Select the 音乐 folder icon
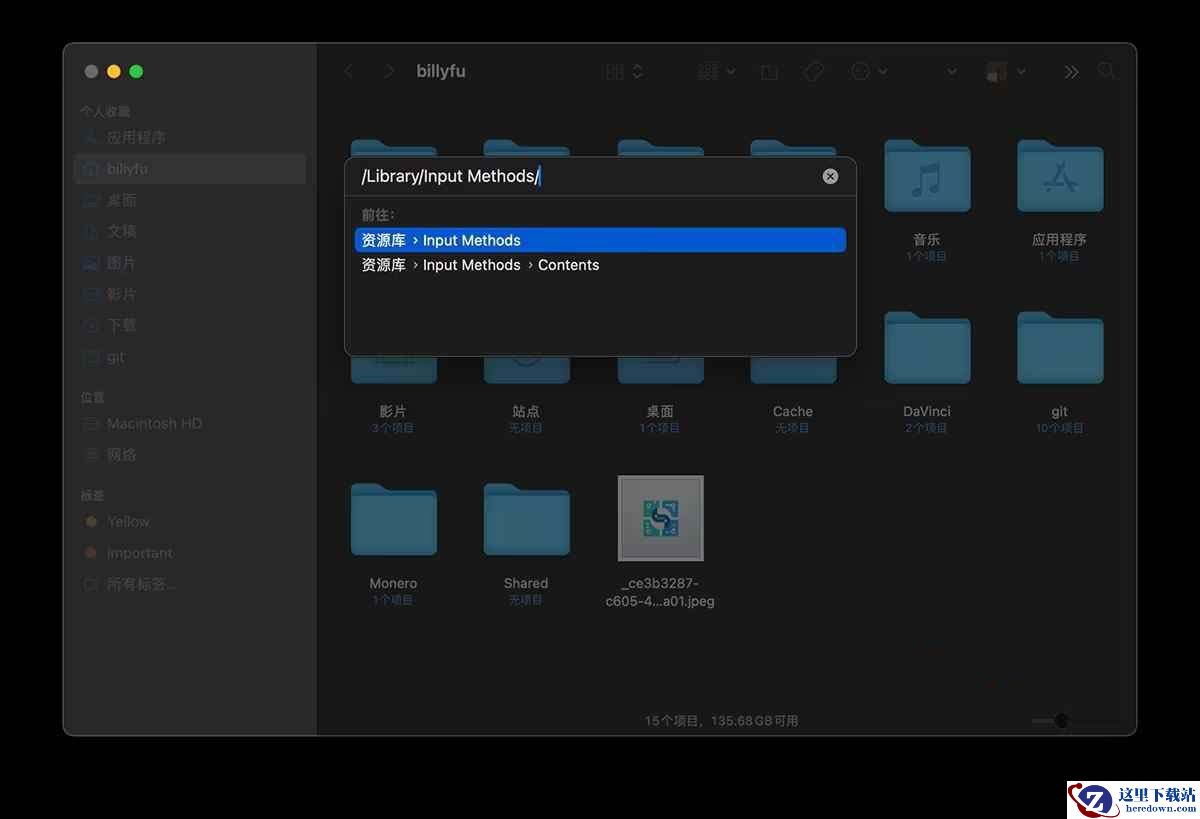 pyautogui.click(x=927, y=176)
